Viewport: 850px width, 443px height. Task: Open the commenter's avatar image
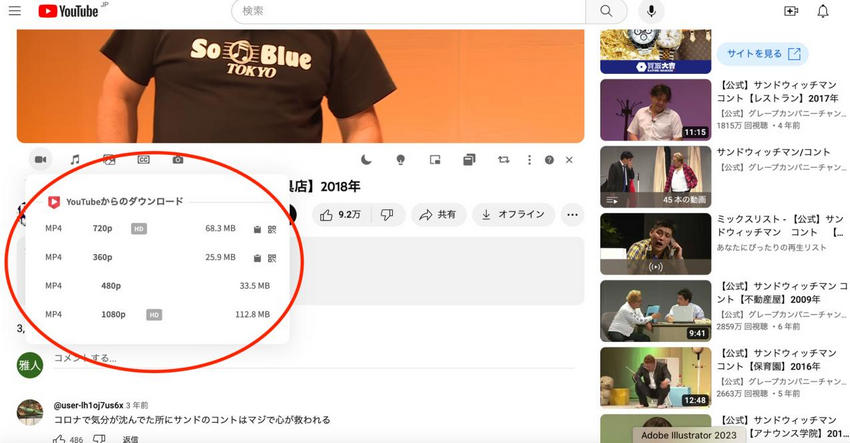30,413
